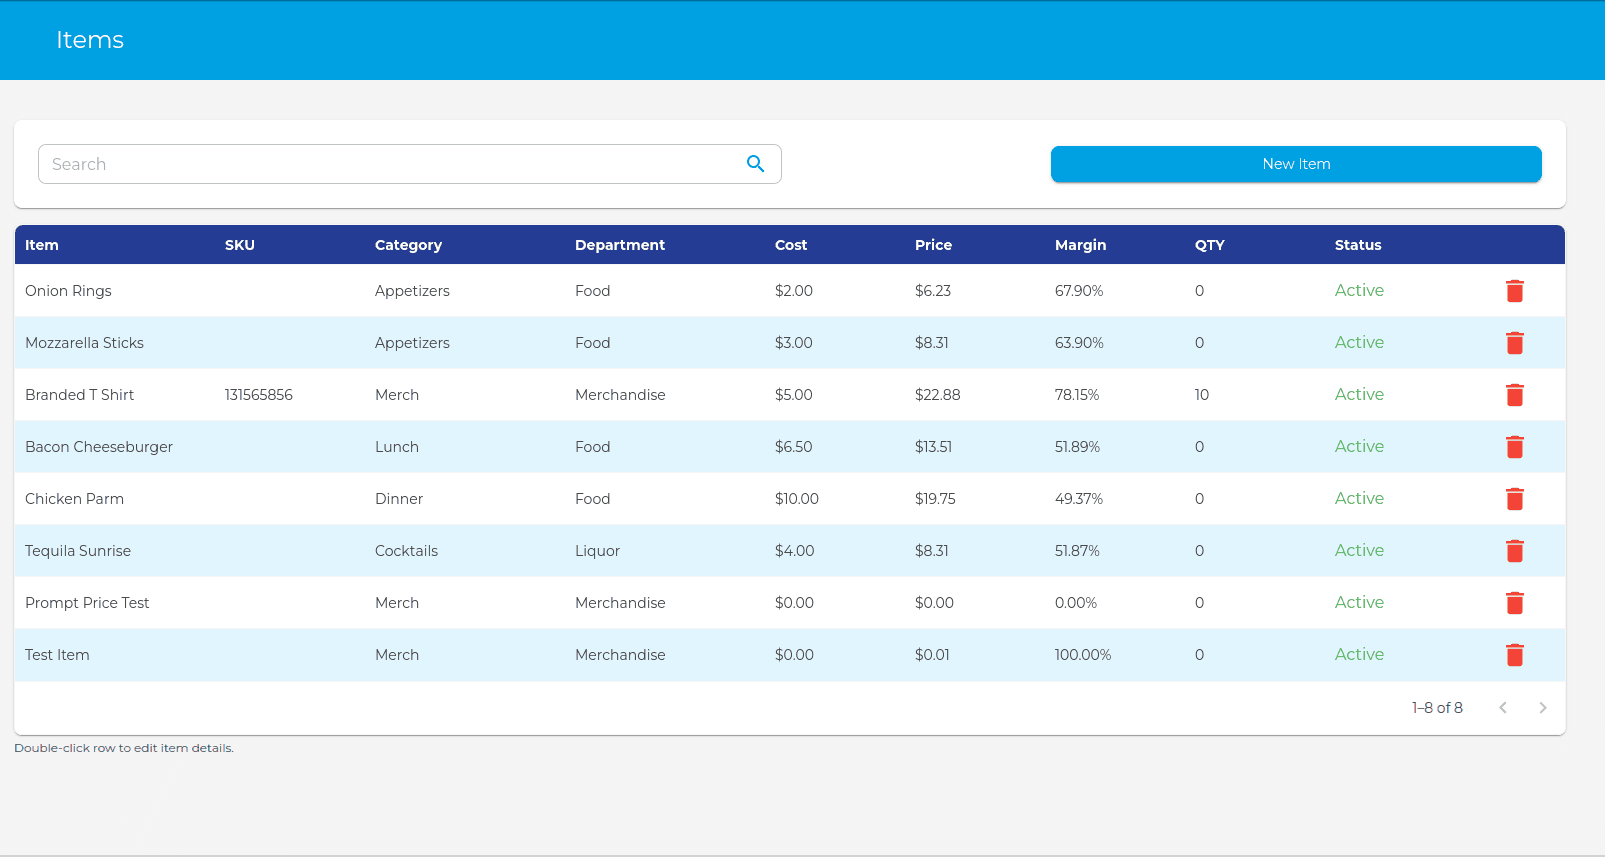1605x857 pixels.
Task: Click Active status for Chicken Parm
Action: coord(1359,499)
